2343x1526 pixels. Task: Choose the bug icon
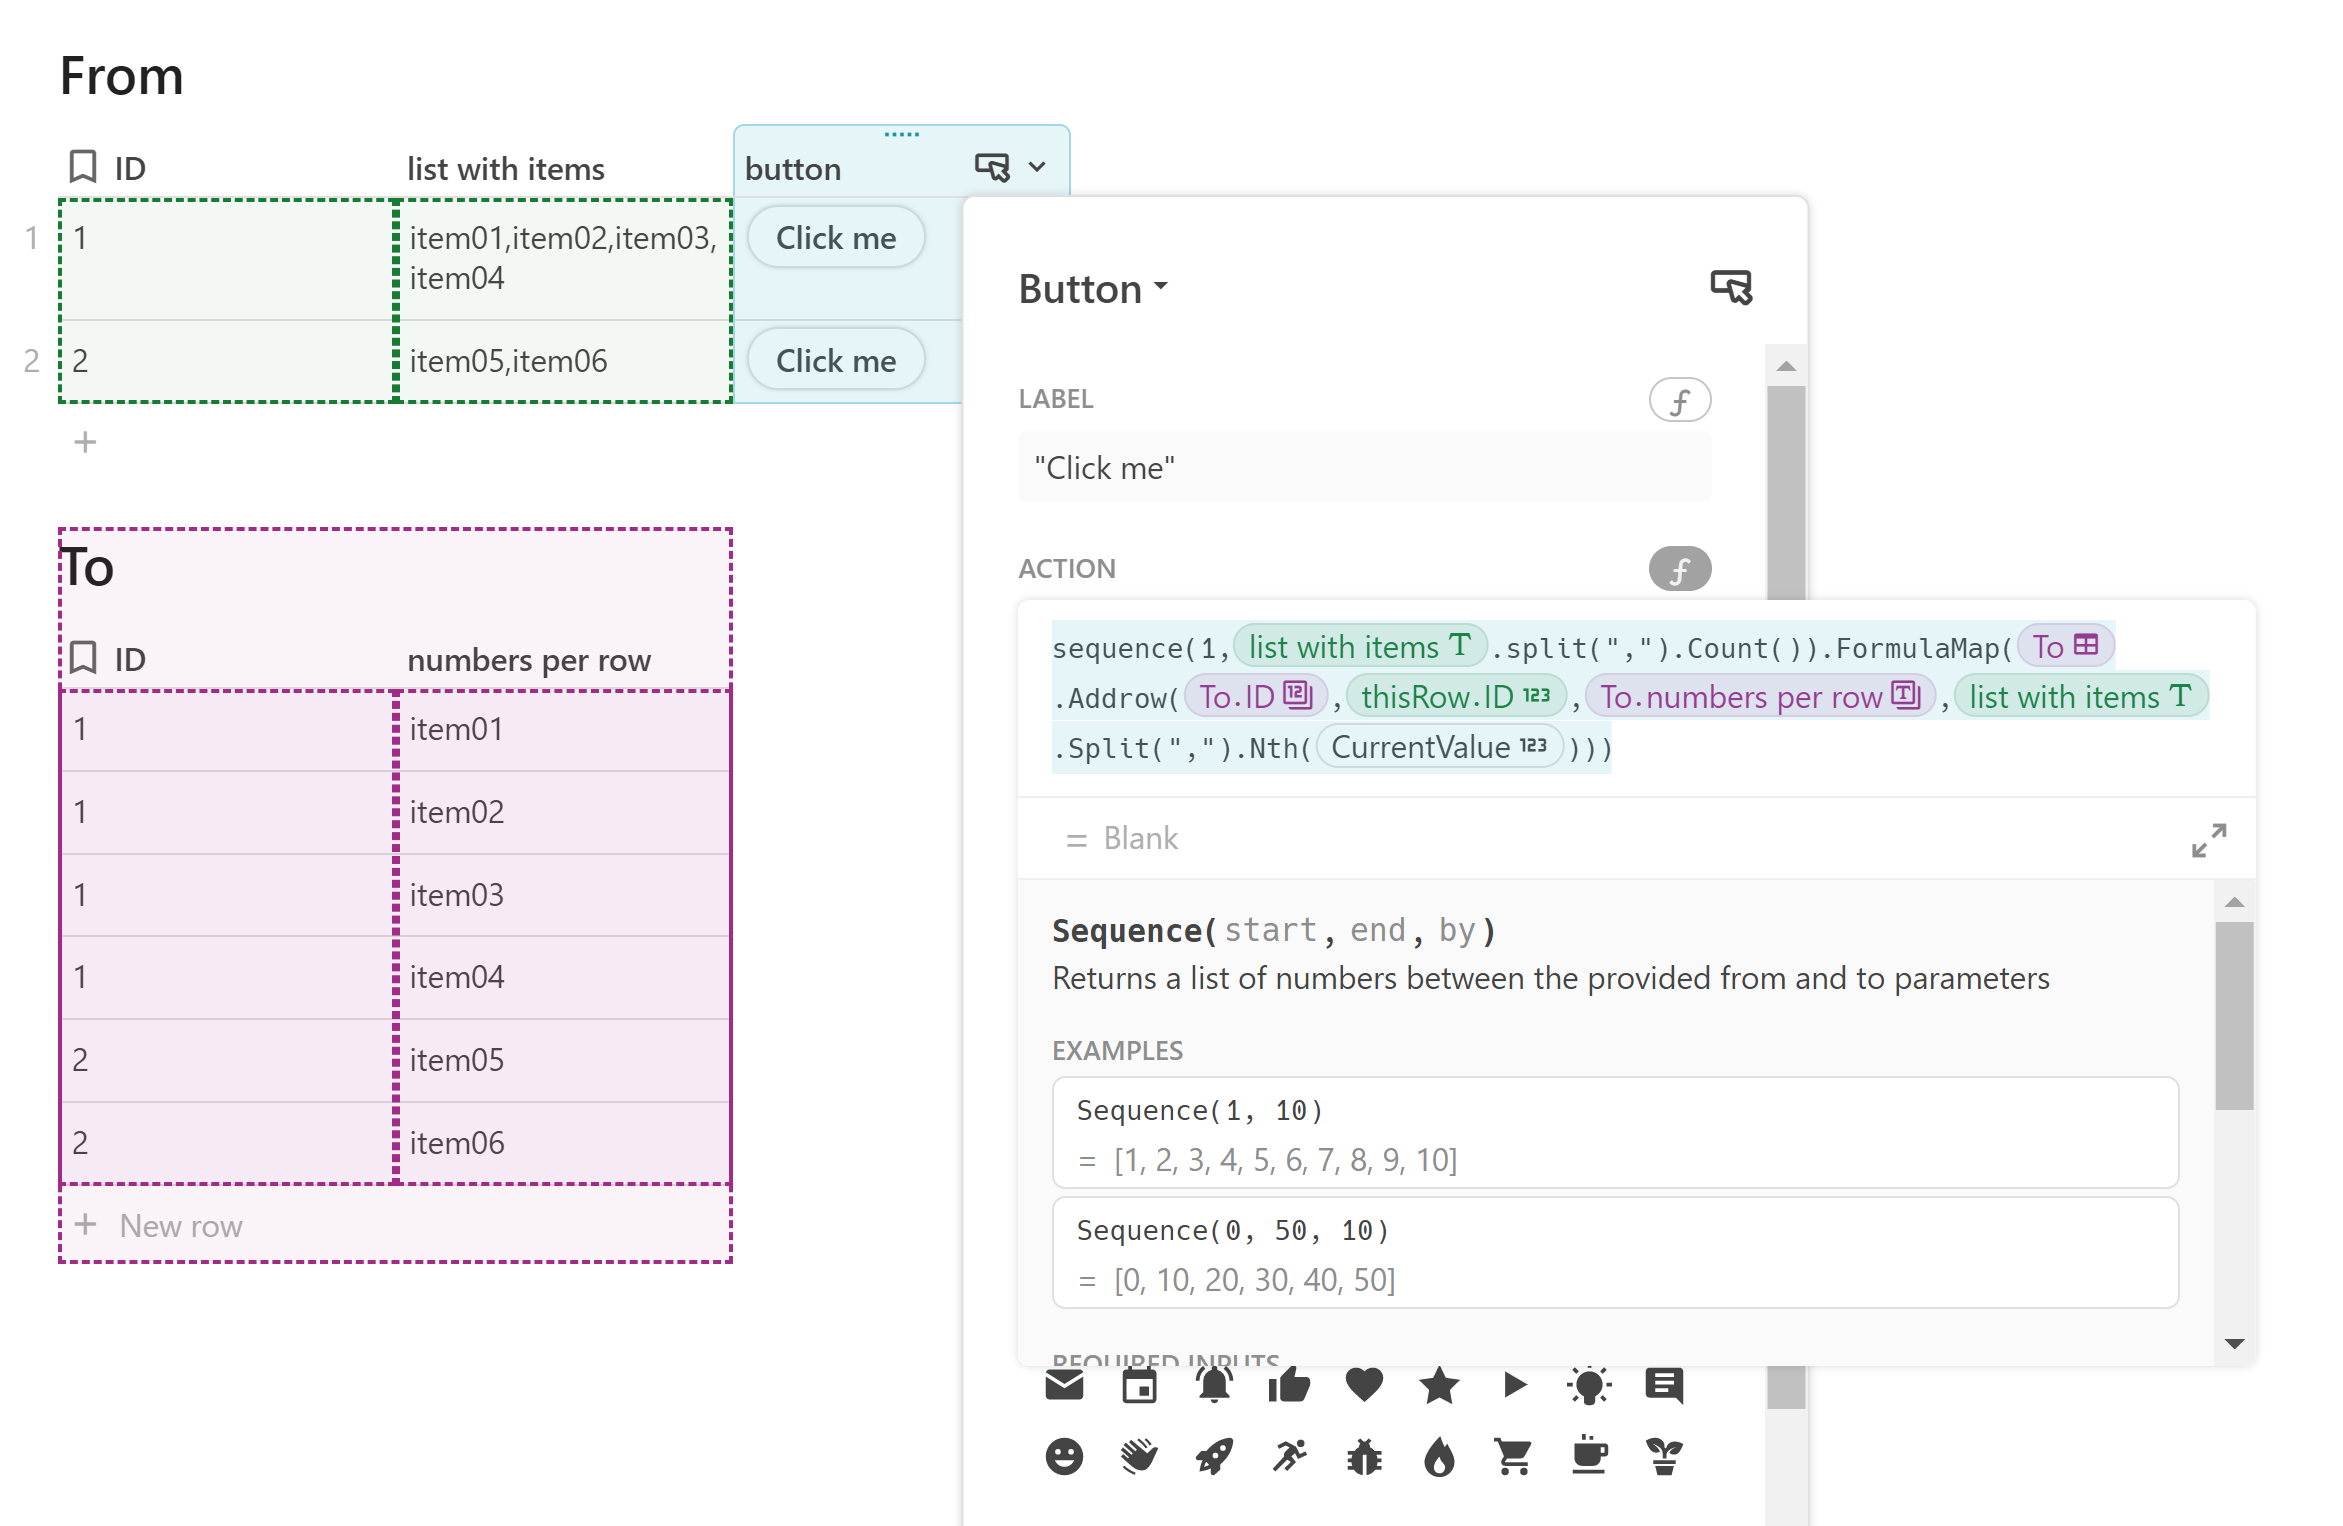[x=1364, y=1457]
